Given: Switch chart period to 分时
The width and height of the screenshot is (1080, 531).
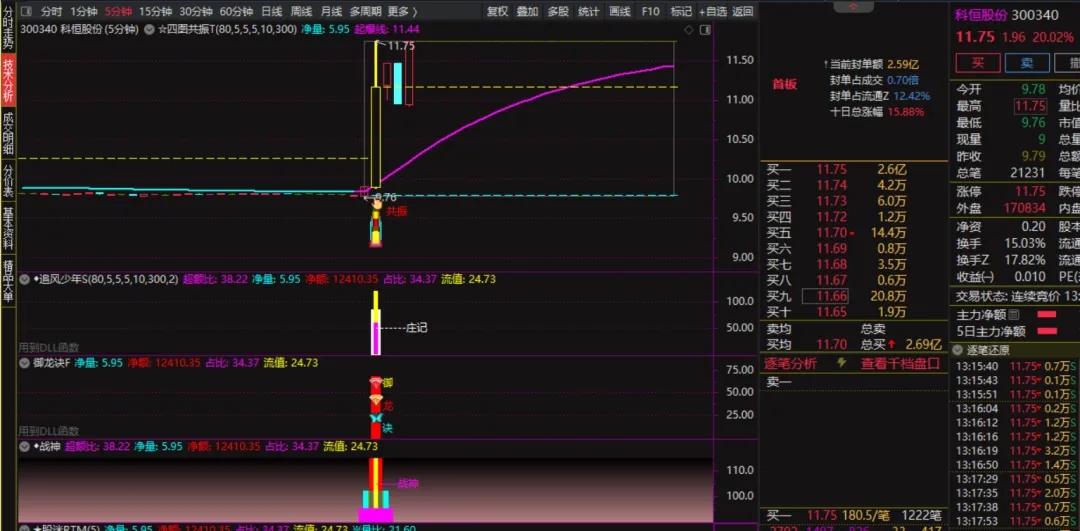Looking at the screenshot, I should 51,11.
